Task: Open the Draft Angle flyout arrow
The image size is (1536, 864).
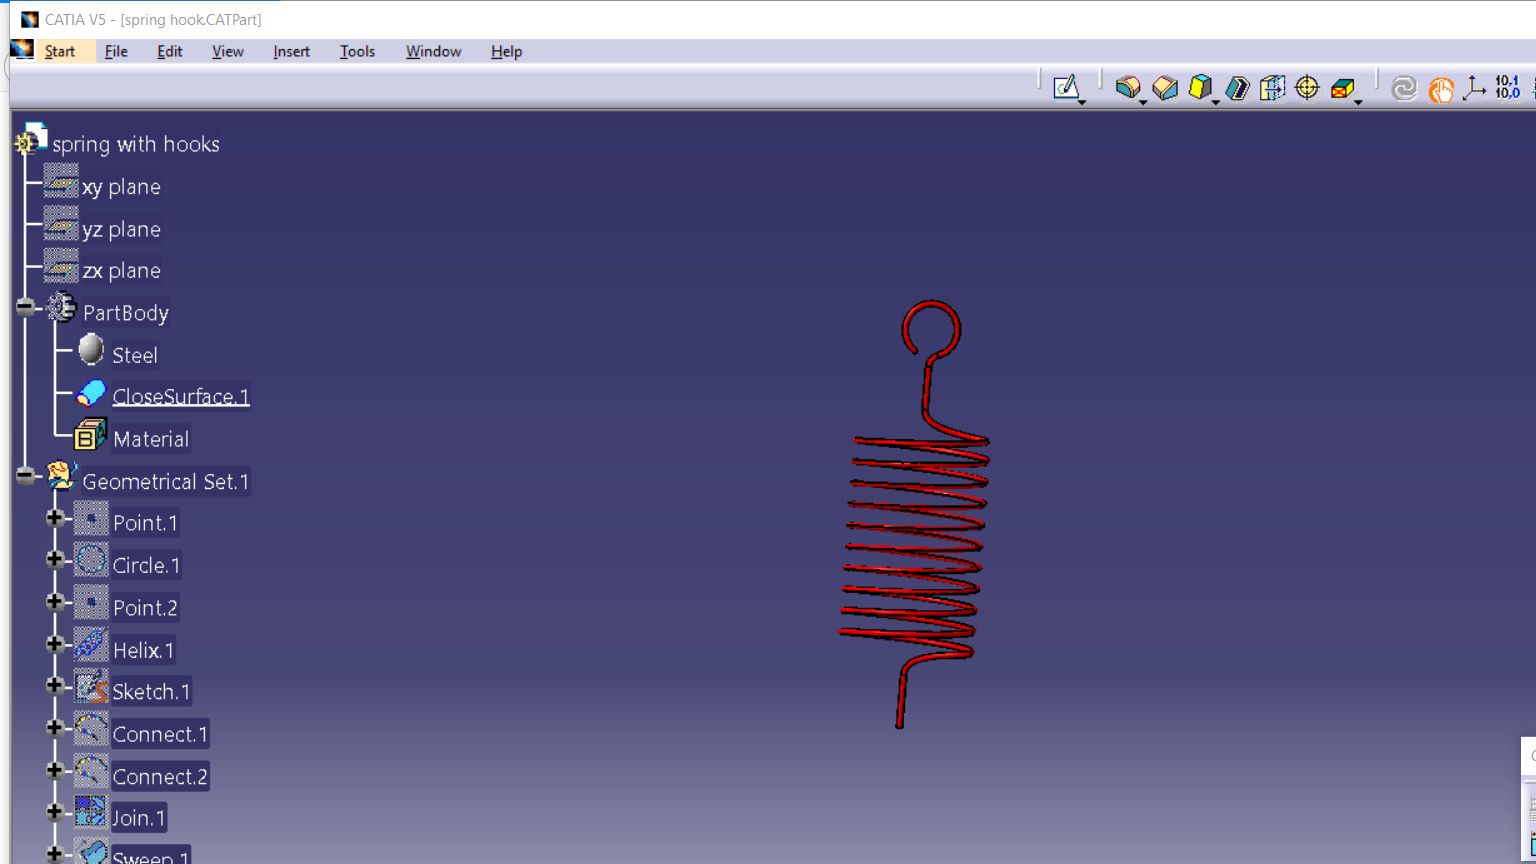Action: [1216, 102]
